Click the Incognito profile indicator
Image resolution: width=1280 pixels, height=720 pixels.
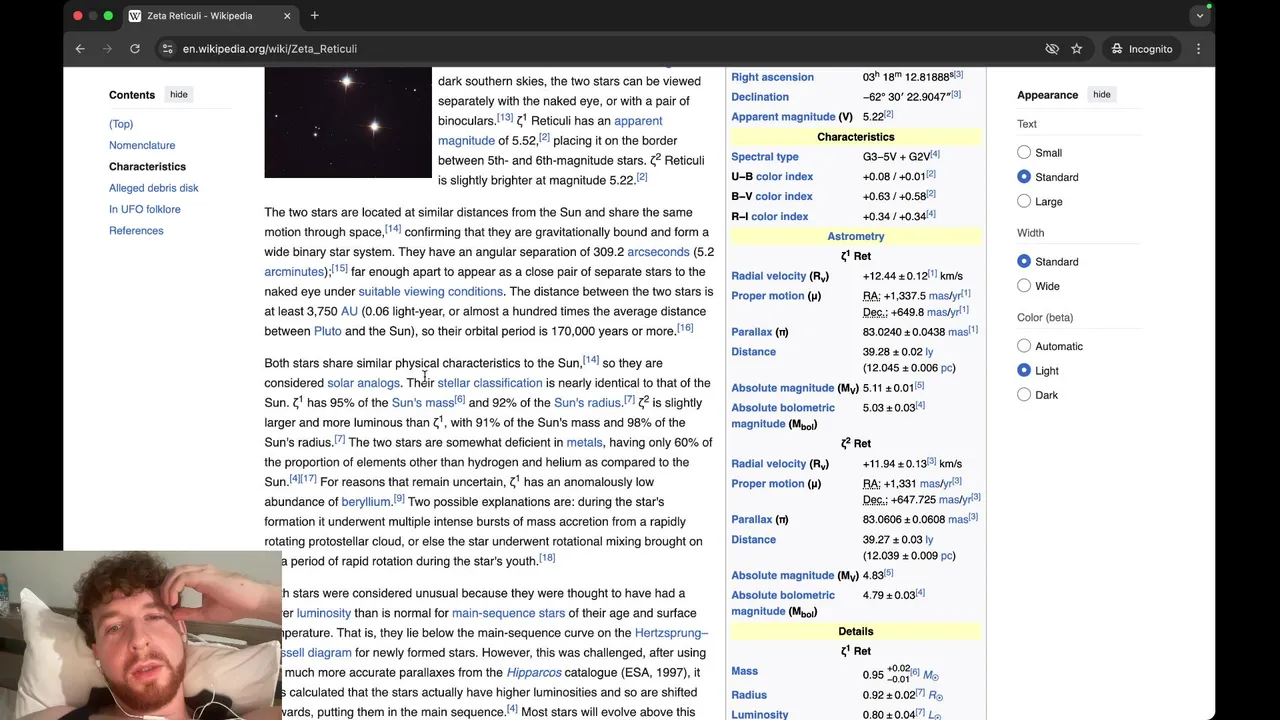point(1141,48)
